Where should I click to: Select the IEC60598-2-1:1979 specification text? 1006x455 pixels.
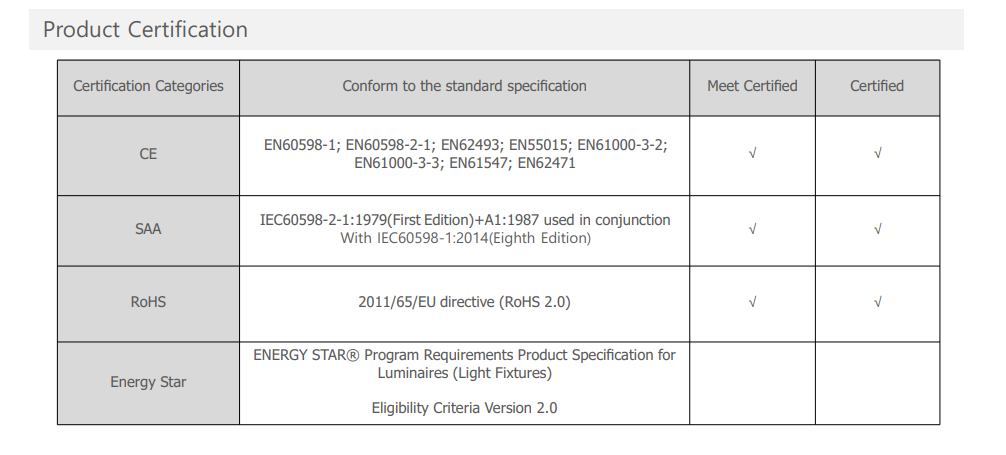point(465,229)
